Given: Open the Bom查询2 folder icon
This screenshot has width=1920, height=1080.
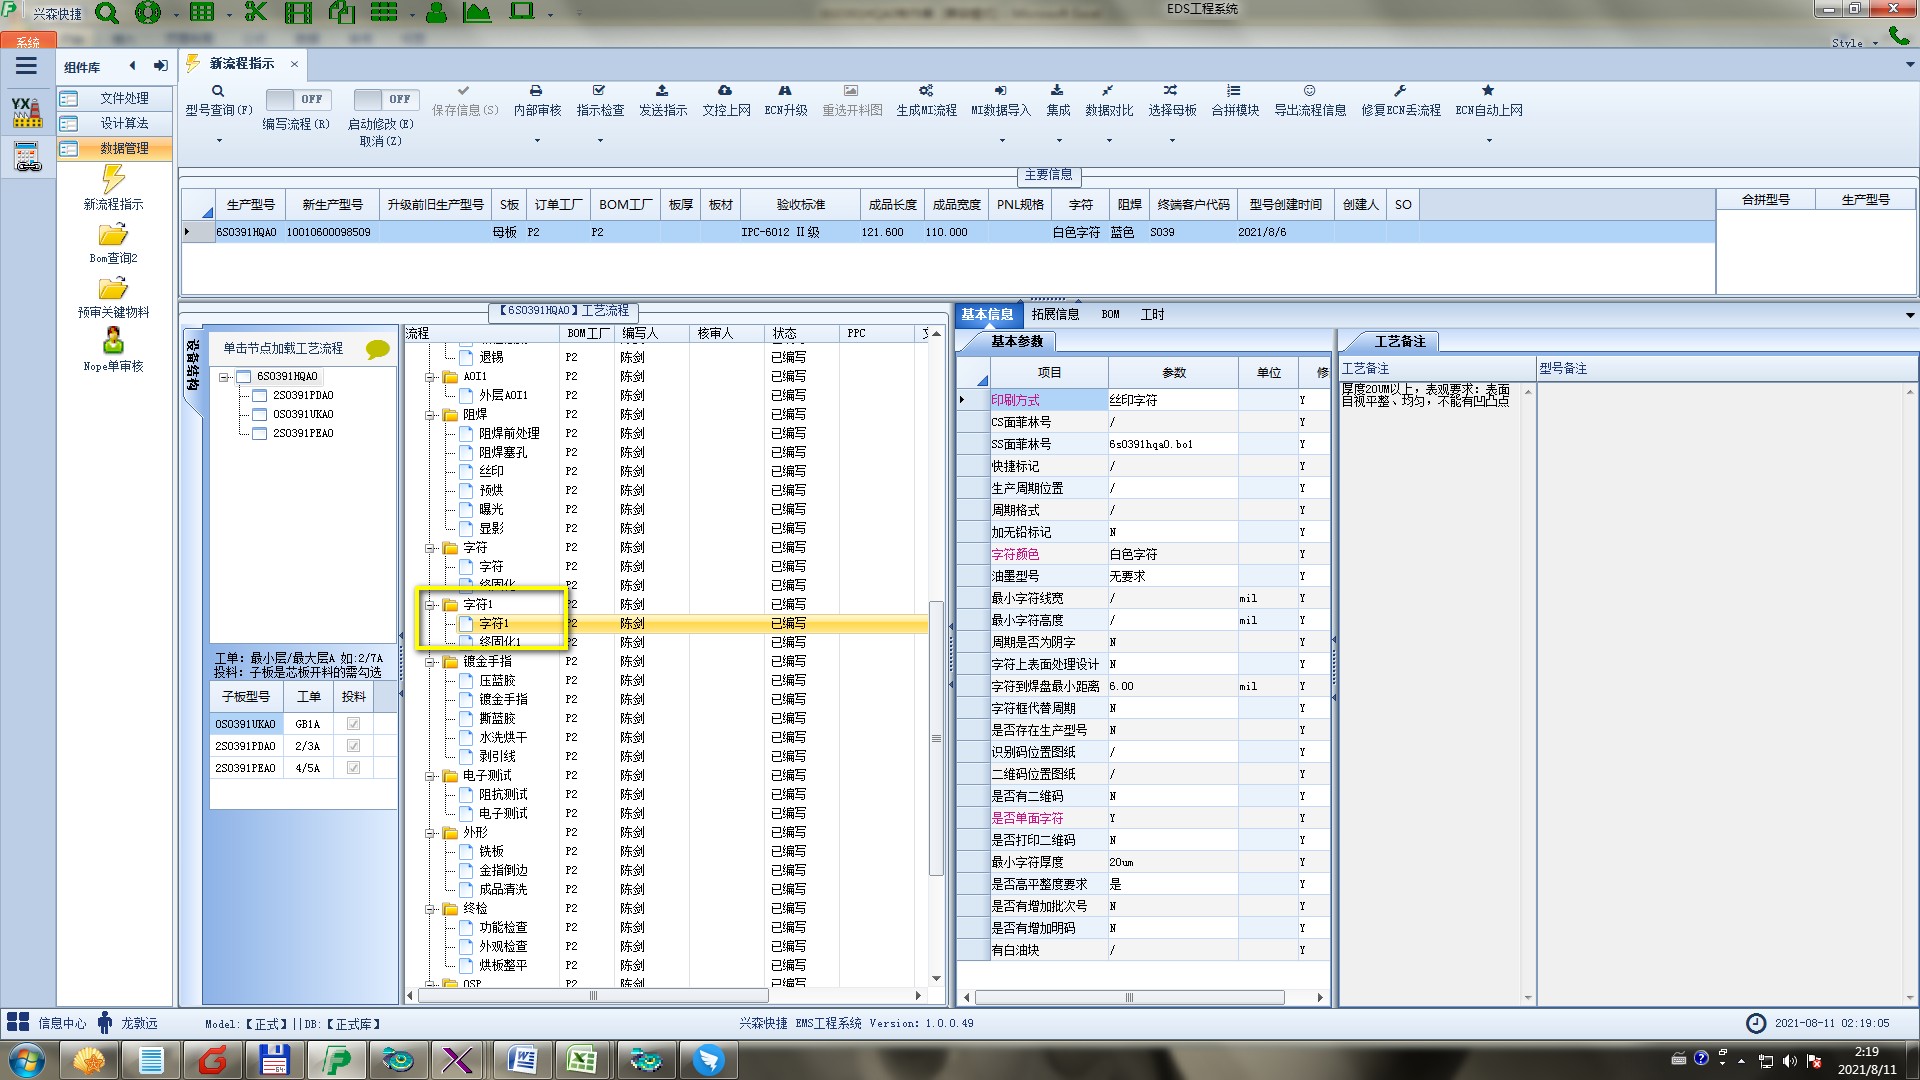Looking at the screenshot, I should coord(113,235).
